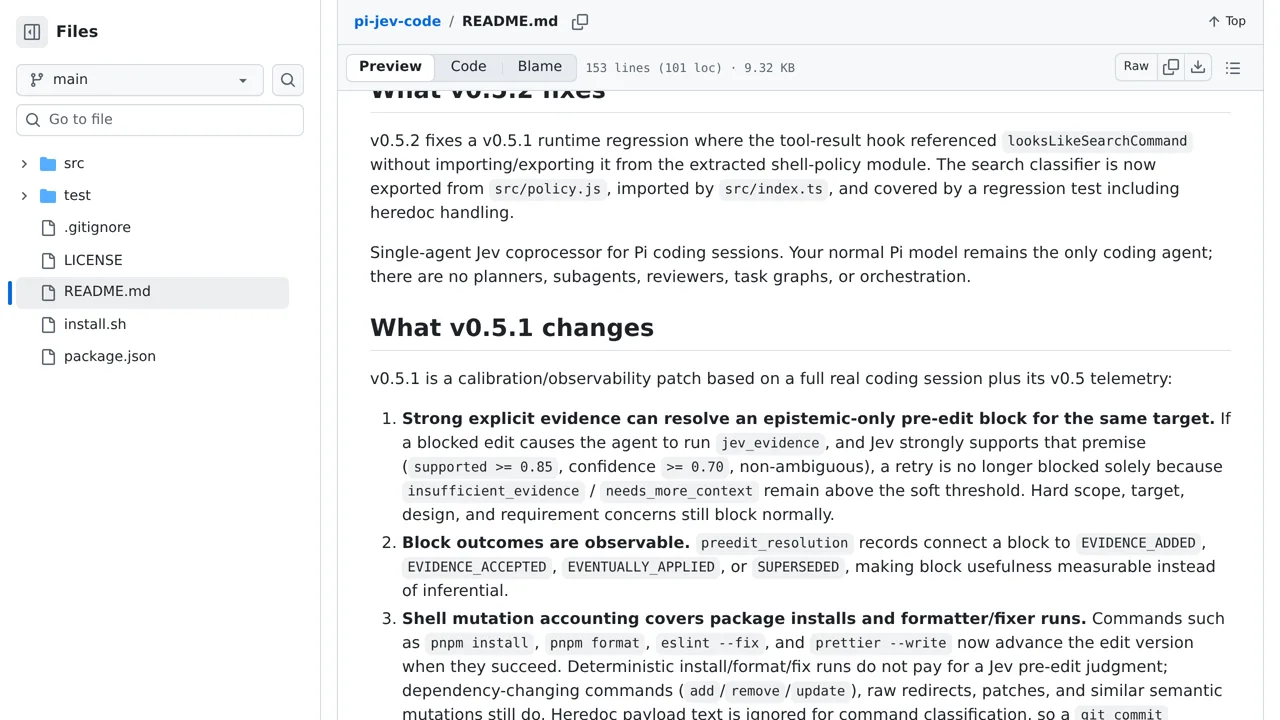Click the search files magnifier icon
The height and width of the screenshot is (720, 1280).
point(288,80)
